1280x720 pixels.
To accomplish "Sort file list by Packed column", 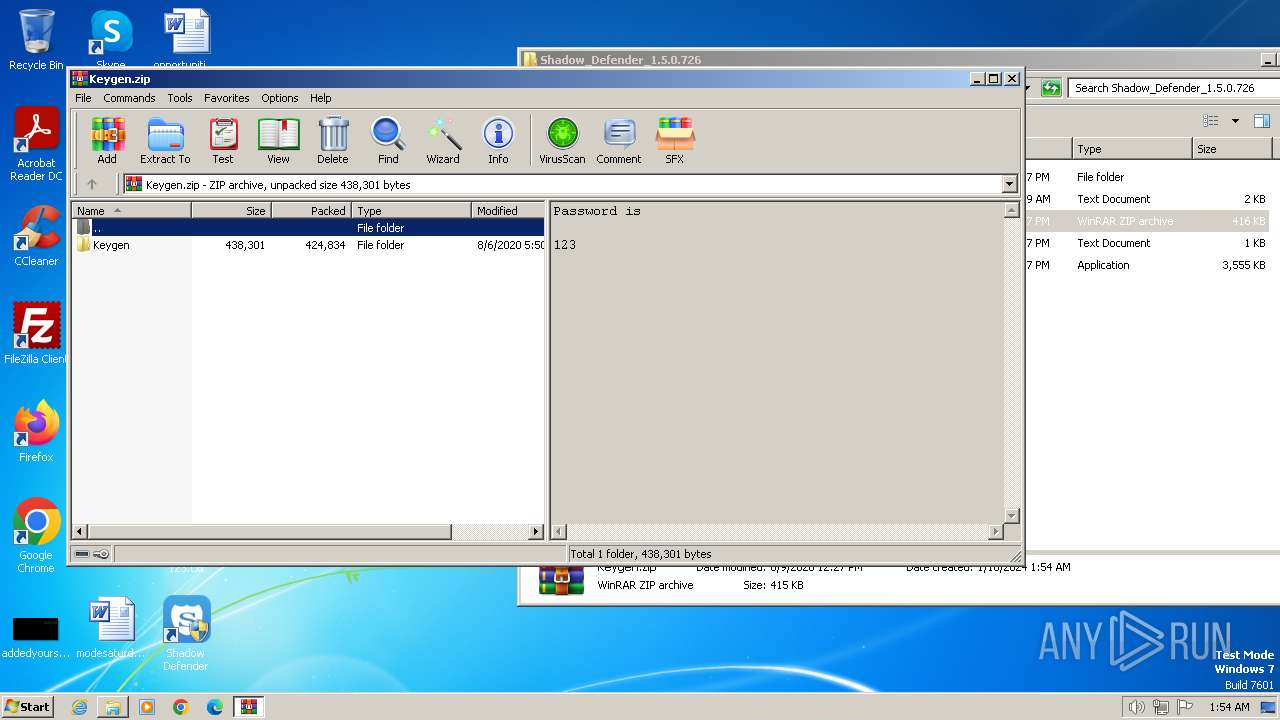I will (311, 210).
